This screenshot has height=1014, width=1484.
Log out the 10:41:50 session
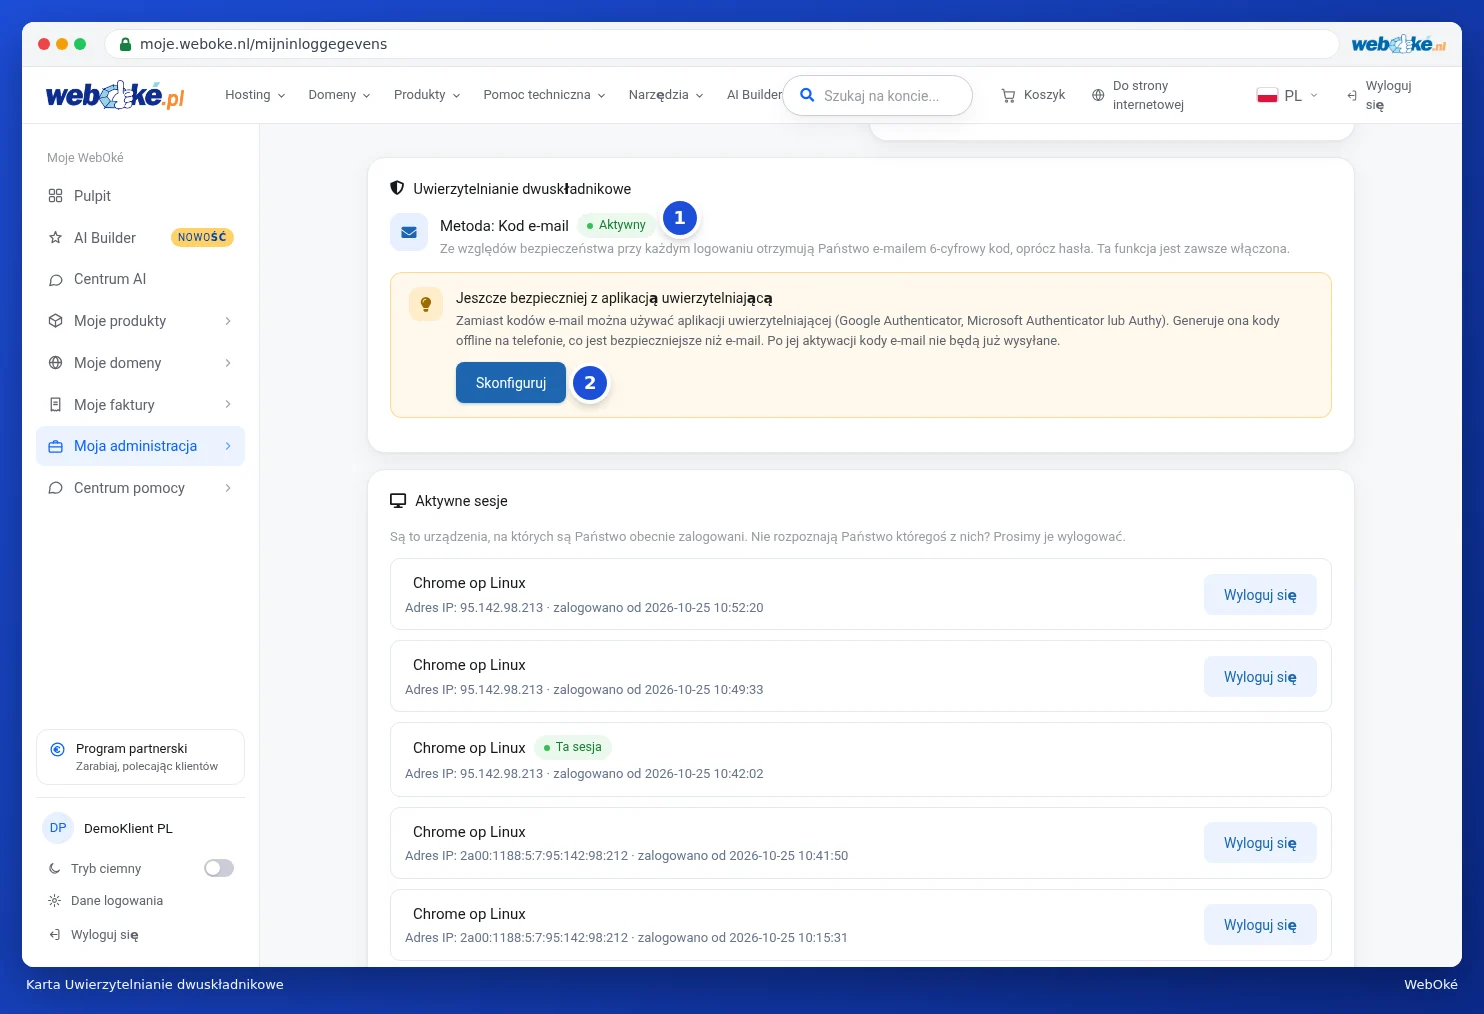1260,843
